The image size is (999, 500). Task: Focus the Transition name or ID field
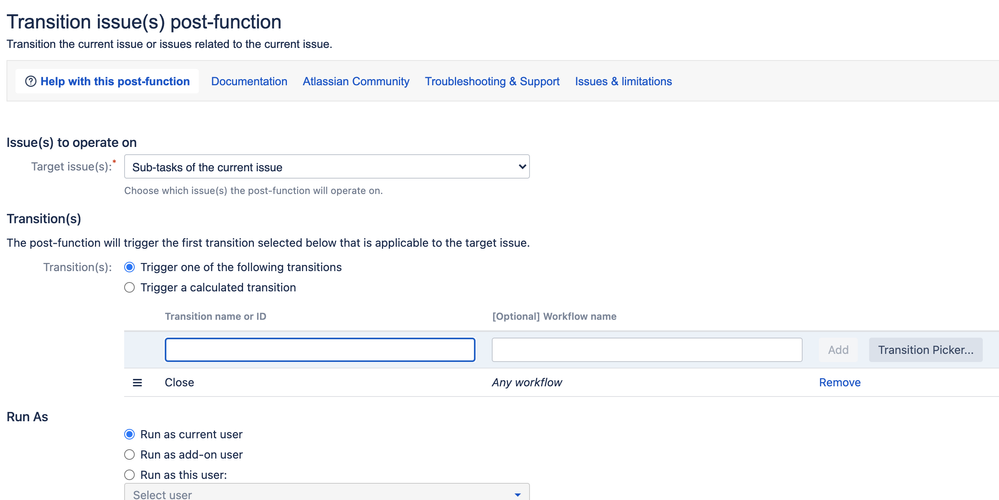(320, 350)
